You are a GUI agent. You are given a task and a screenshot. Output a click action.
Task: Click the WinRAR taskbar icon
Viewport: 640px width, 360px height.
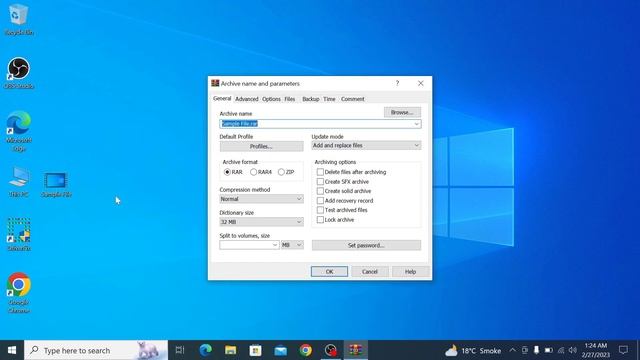[356, 350]
